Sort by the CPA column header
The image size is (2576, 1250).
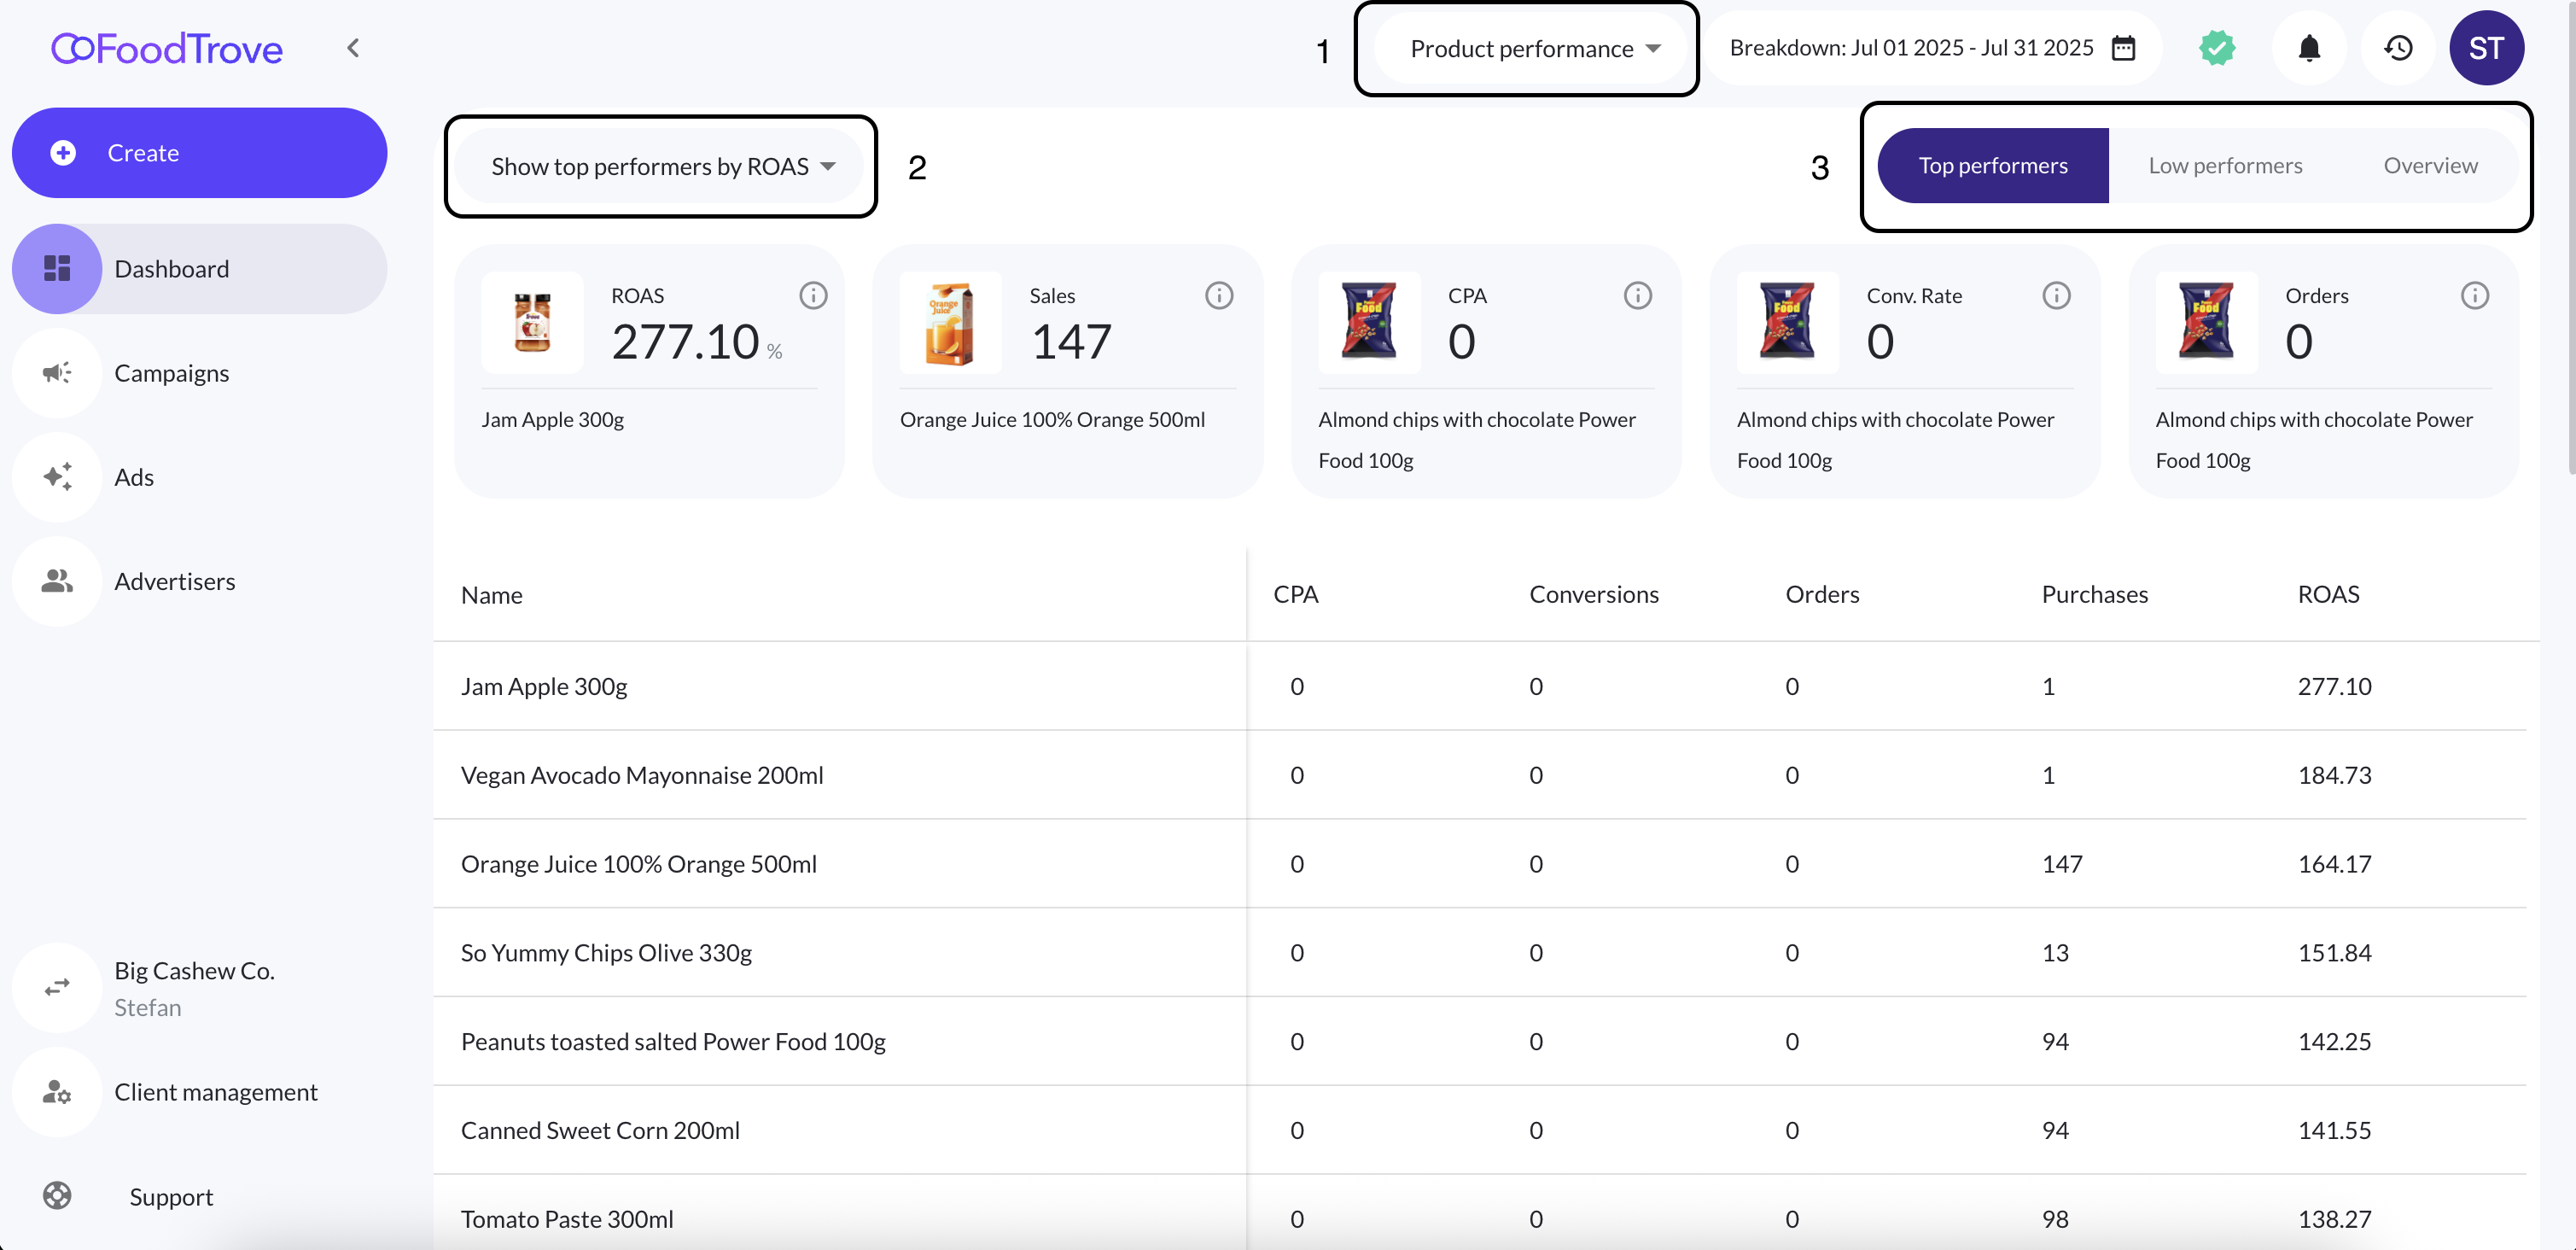[x=1296, y=594]
